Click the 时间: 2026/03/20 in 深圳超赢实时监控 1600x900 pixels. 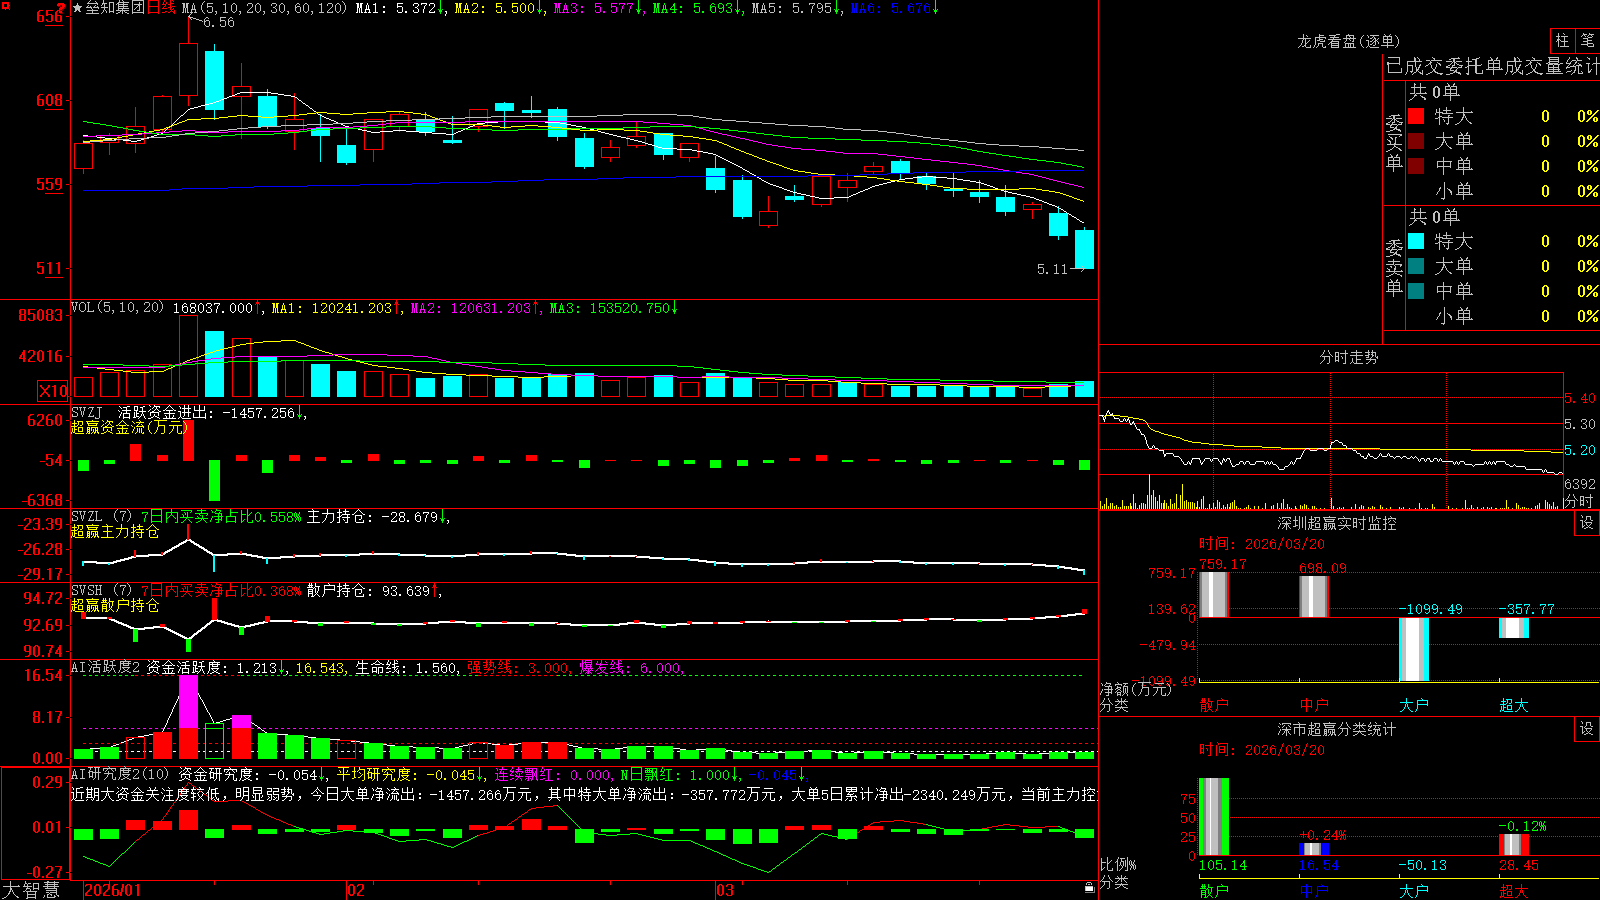[1262, 544]
